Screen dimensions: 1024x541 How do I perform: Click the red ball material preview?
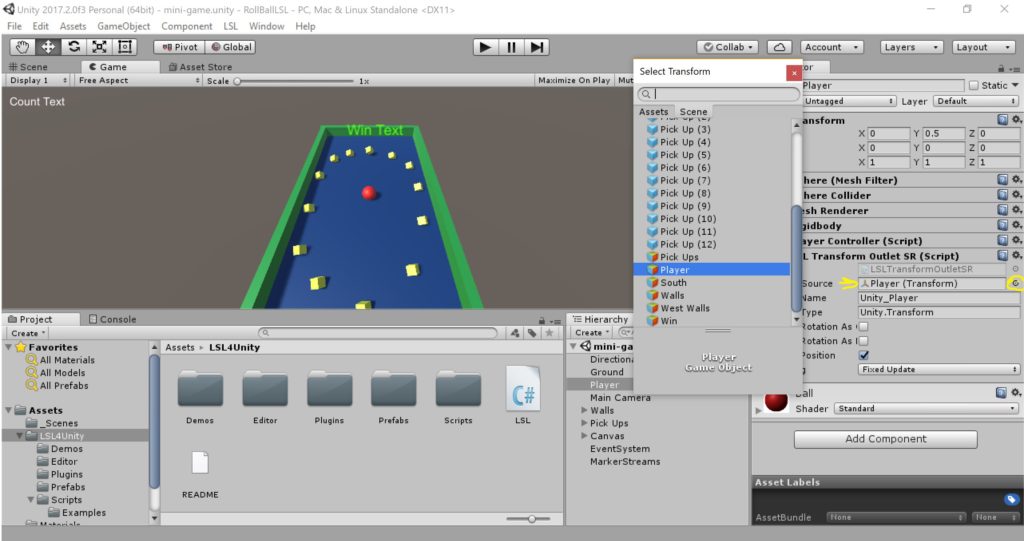coord(776,401)
